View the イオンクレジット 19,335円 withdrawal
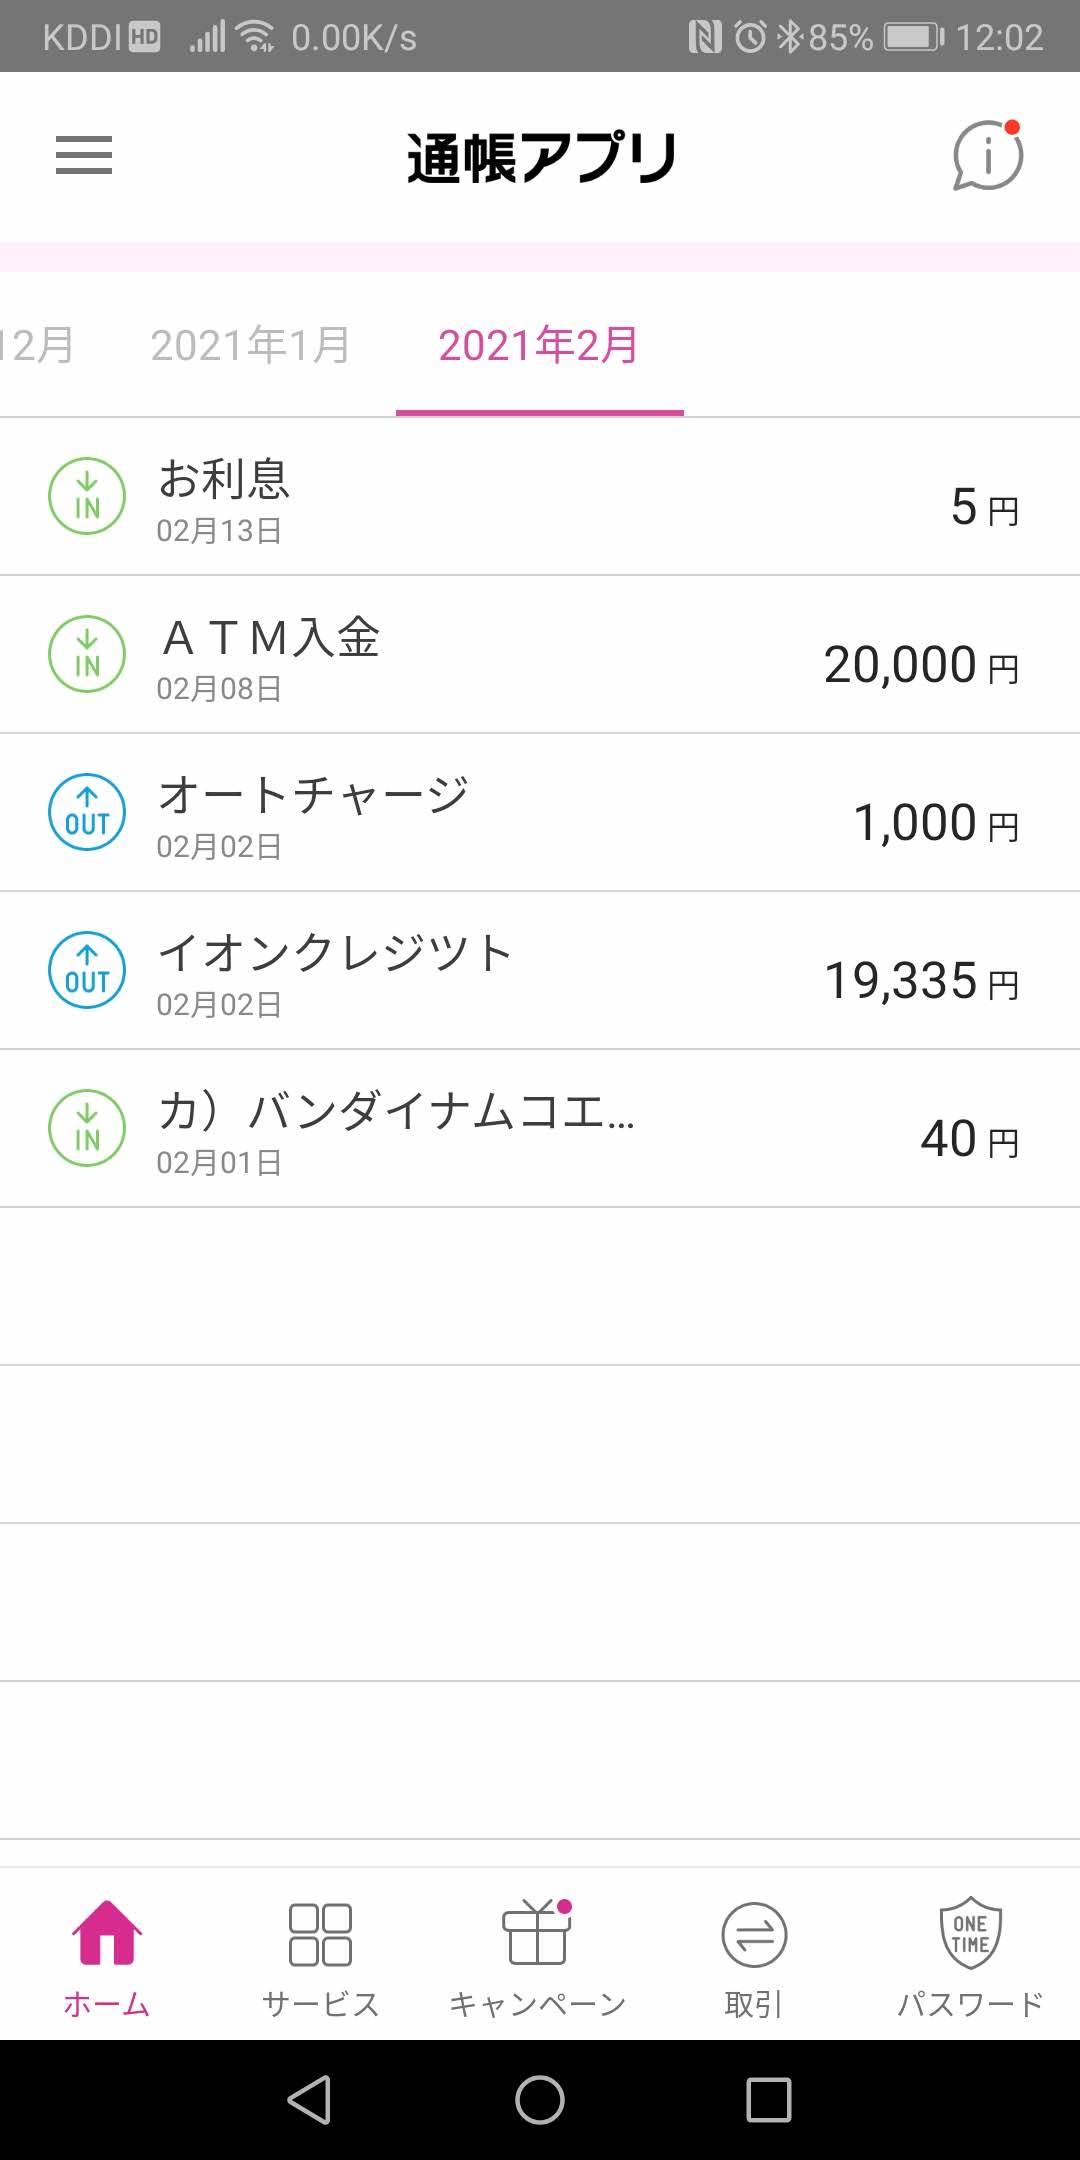The width and height of the screenshot is (1080, 2160). click(x=540, y=971)
